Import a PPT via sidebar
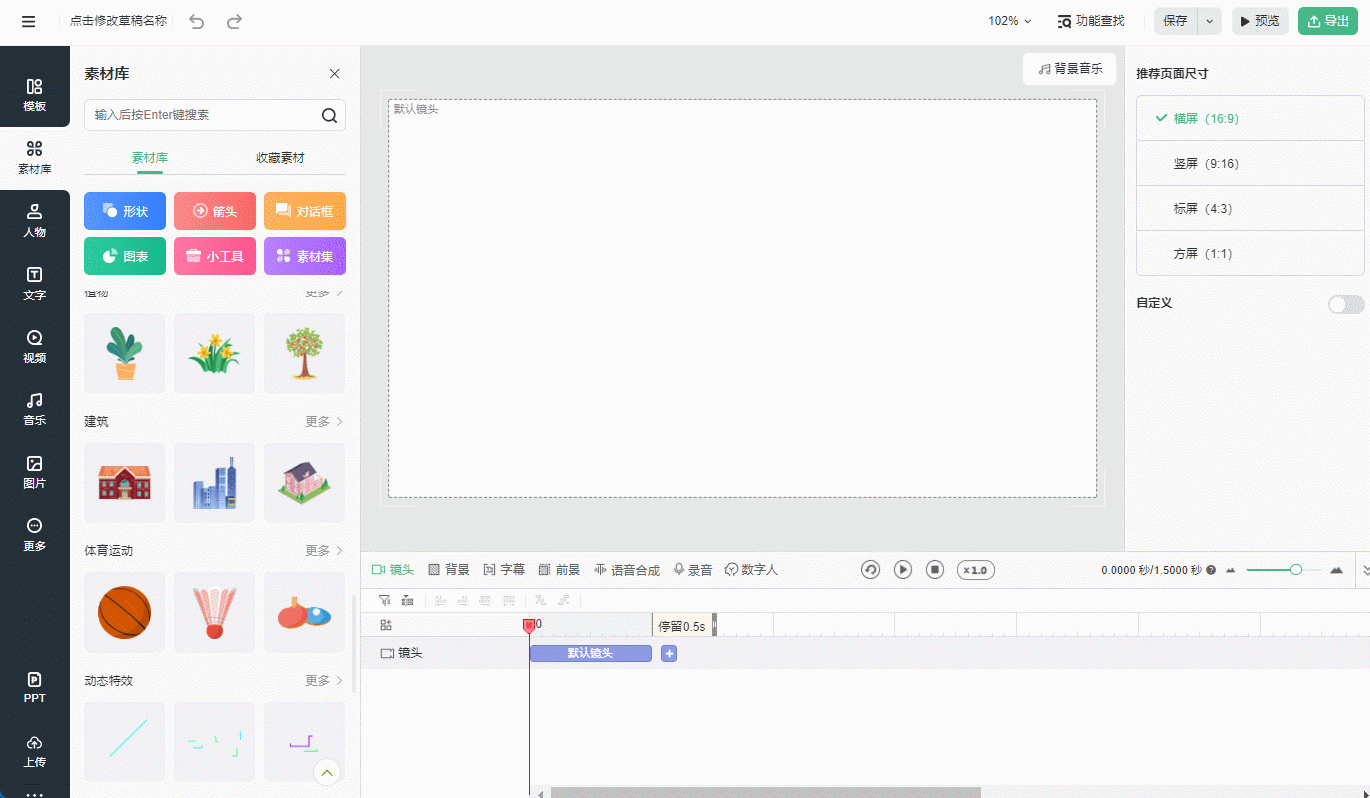Viewport: 1370px width, 798px height. [x=35, y=687]
